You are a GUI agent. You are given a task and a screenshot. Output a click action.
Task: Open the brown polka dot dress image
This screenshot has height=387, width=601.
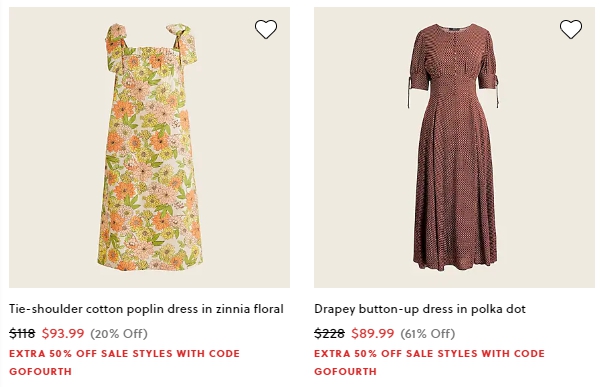click(x=454, y=147)
